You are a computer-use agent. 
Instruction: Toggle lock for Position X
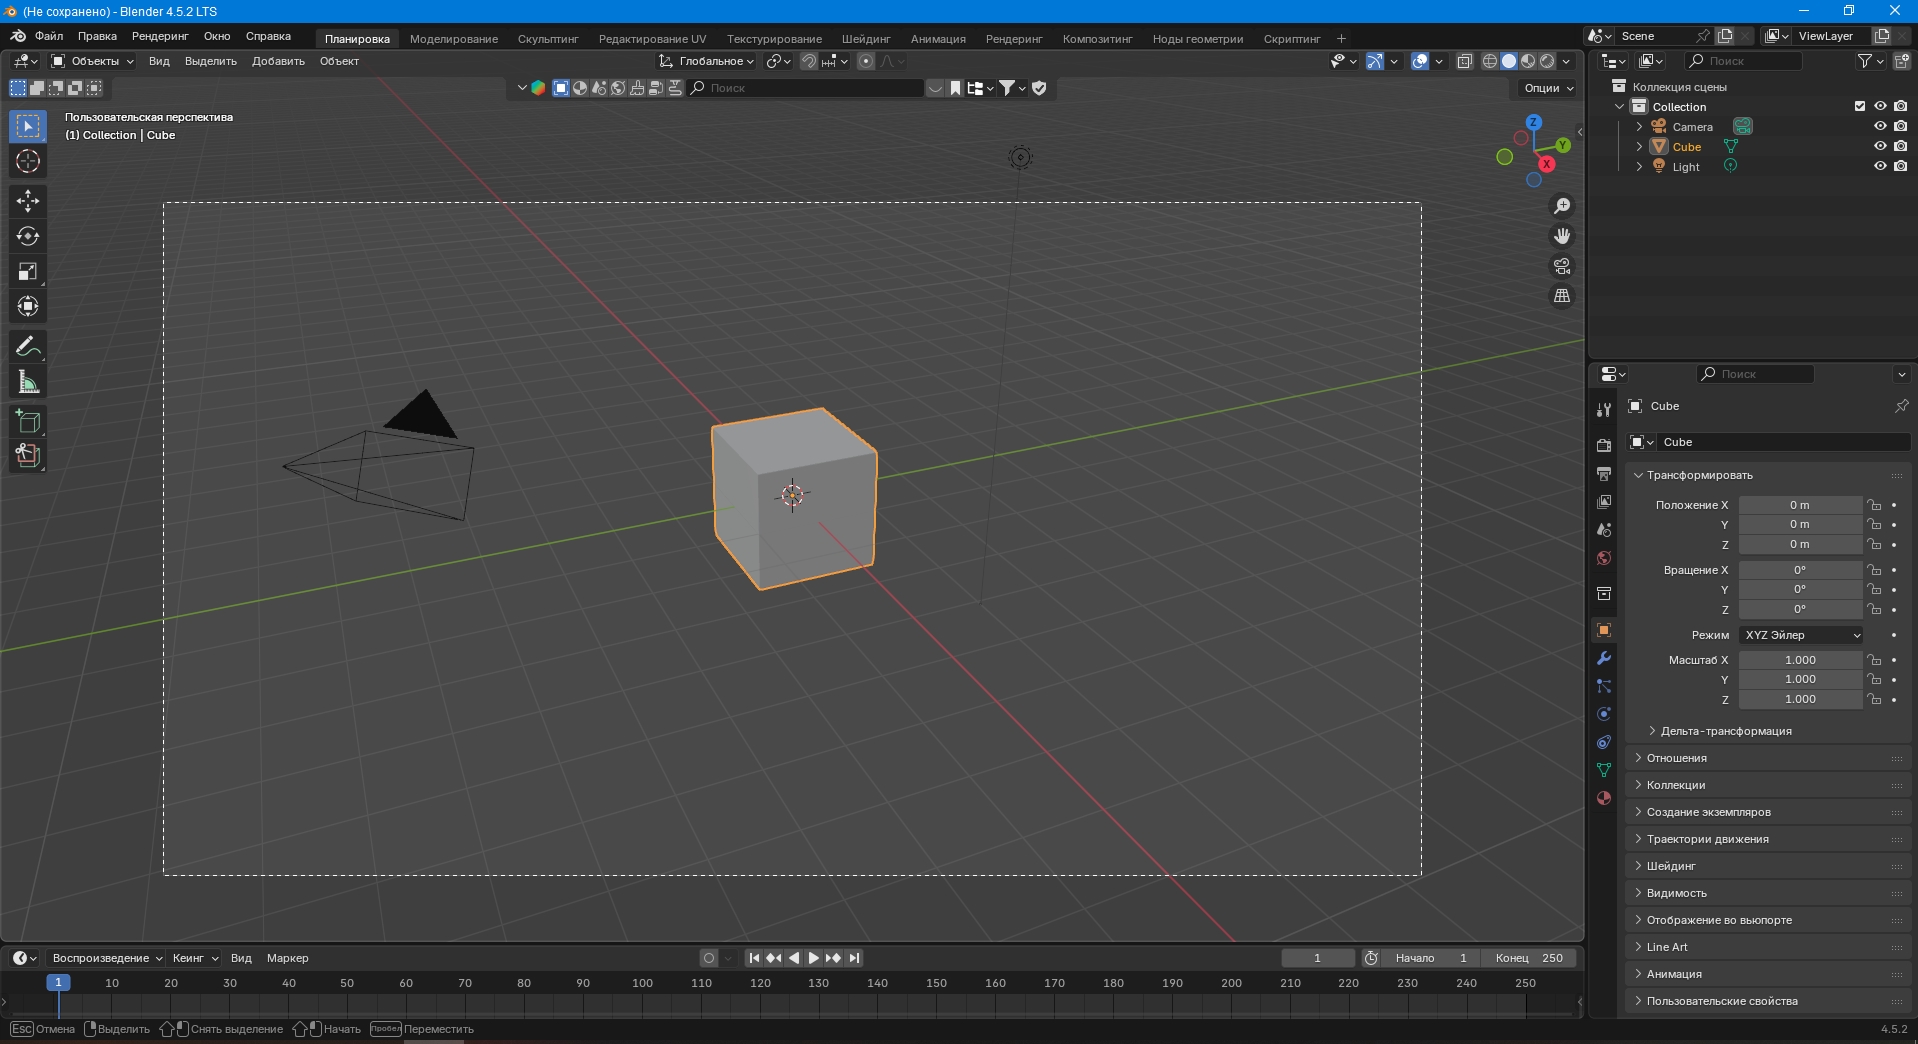click(x=1874, y=505)
